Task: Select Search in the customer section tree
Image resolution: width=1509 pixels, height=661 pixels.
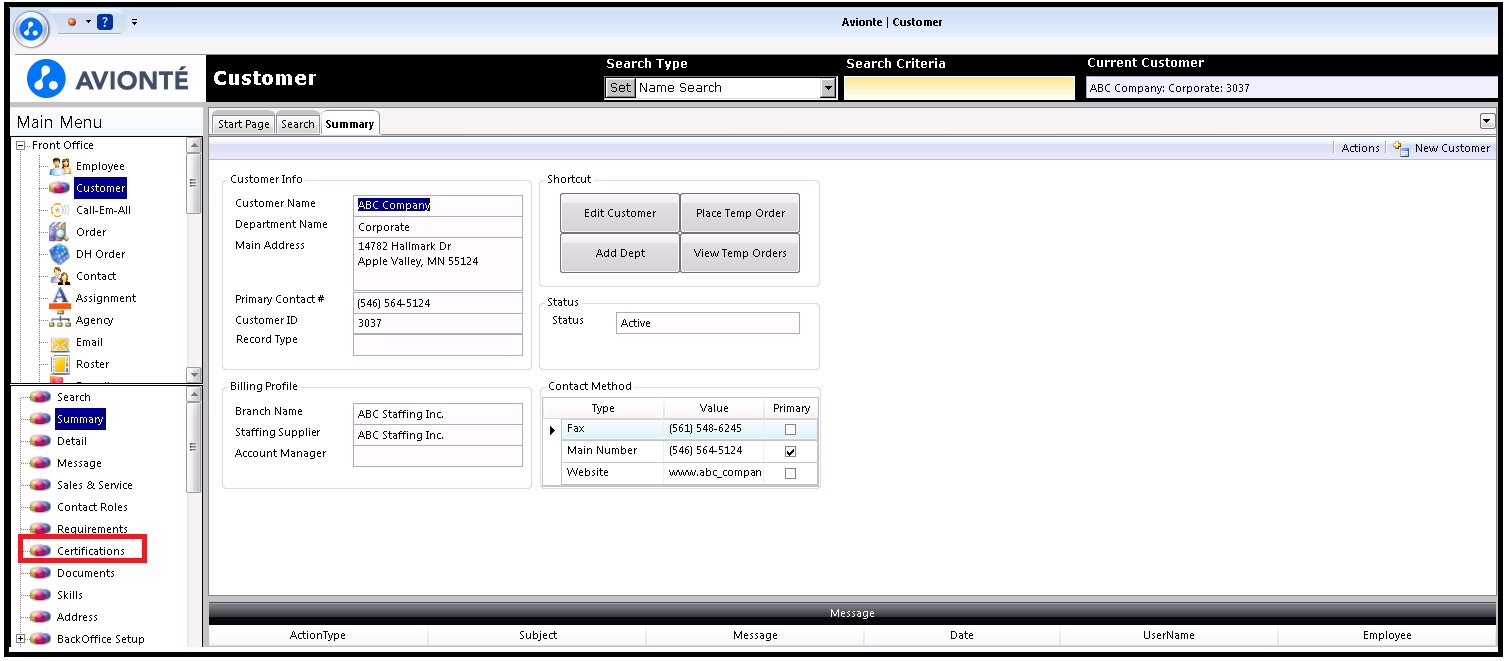Action: pos(73,397)
